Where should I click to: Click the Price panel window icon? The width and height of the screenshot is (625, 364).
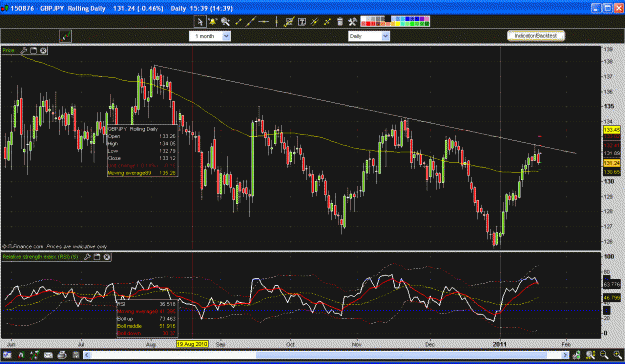pyautogui.click(x=33, y=50)
